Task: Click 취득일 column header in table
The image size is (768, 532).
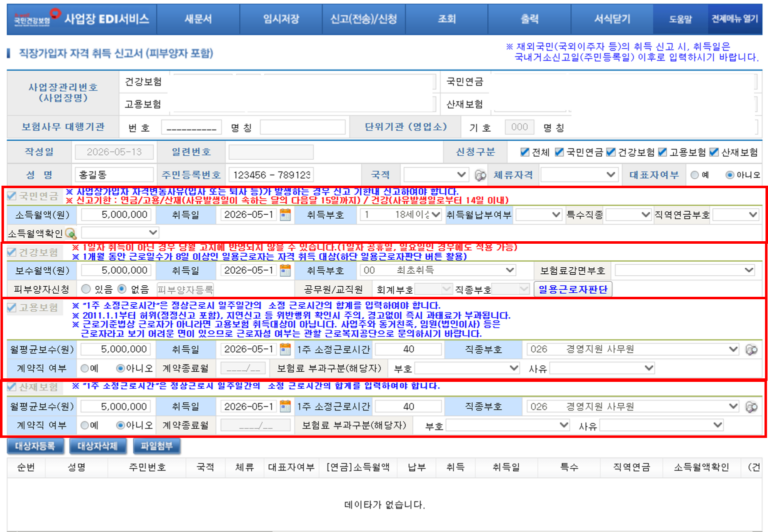Action: tap(506, 467)
